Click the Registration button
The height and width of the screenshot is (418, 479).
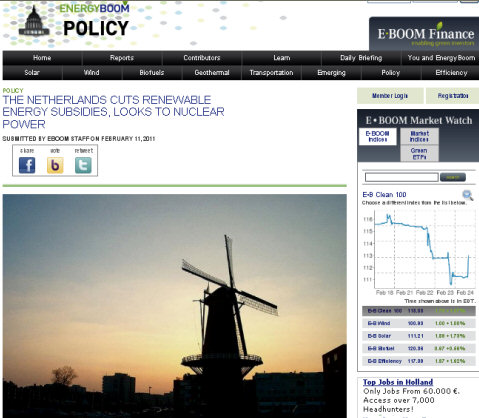click(x=453, y=96)
